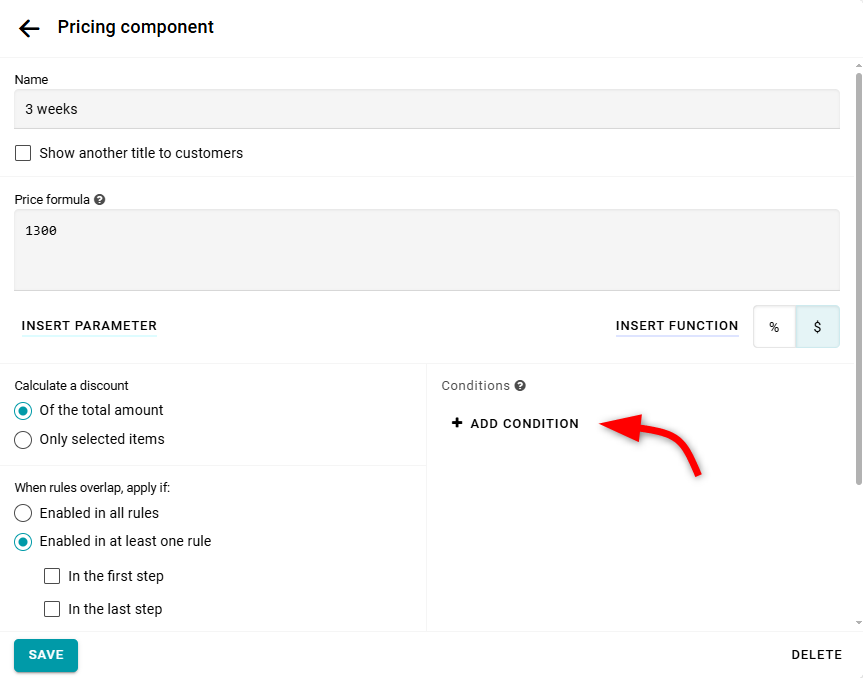Switch to dollar price mode

tap(817, 327)
